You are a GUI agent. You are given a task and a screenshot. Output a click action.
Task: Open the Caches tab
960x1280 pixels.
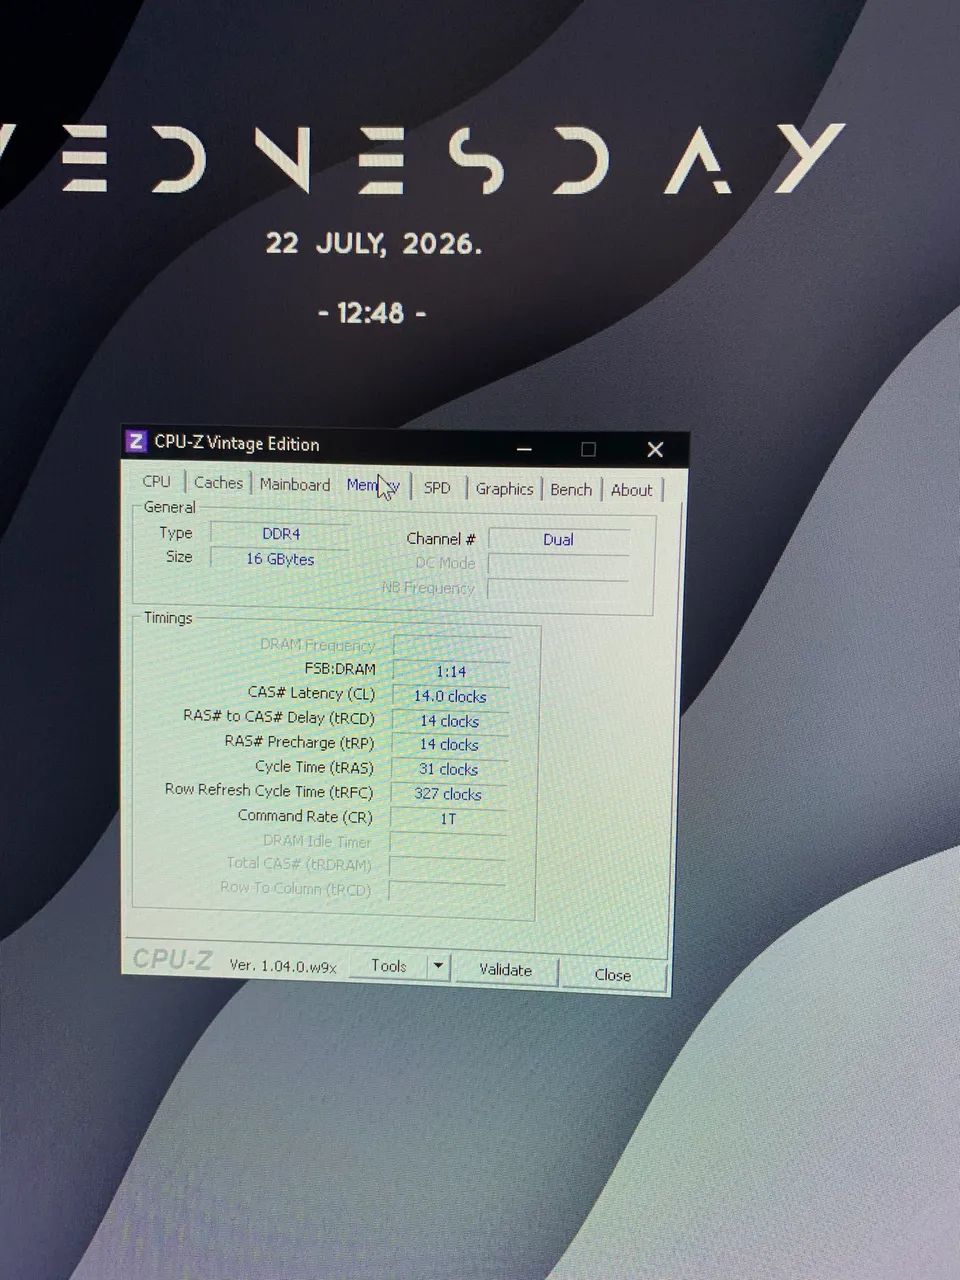click(x=218, y=482)
